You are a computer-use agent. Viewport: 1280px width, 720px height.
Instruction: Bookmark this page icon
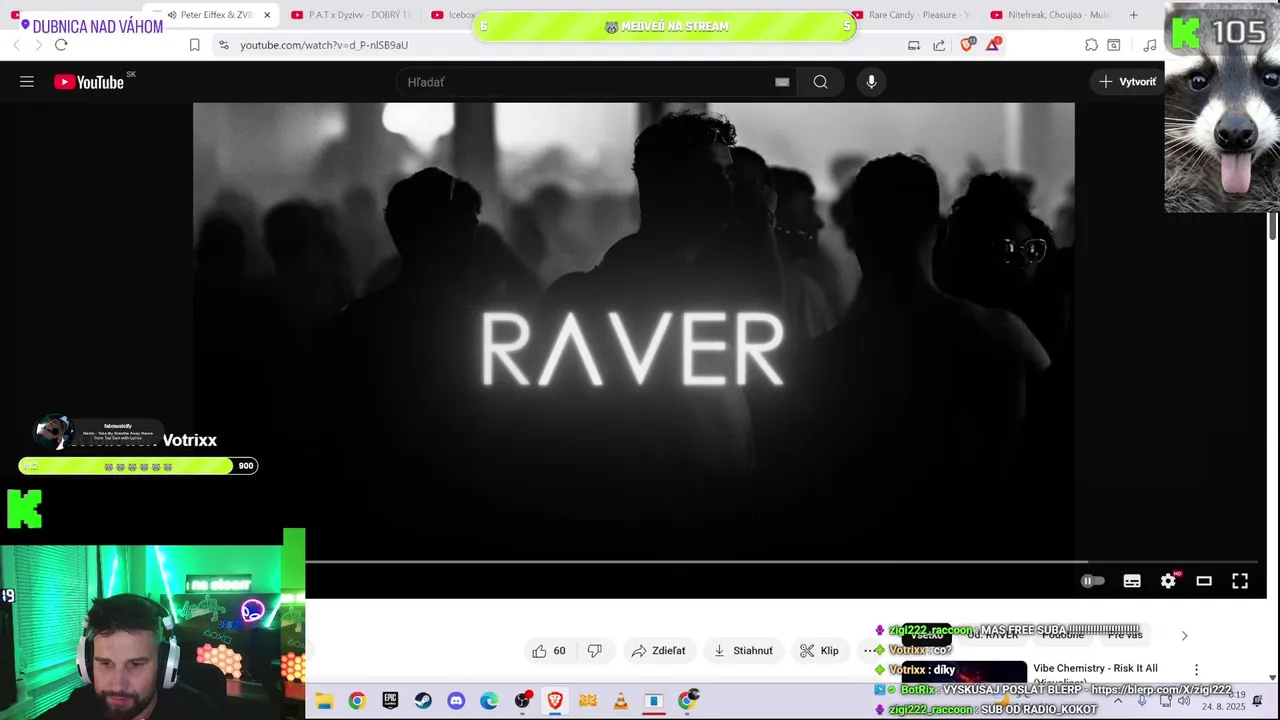(x=194, y=45)
